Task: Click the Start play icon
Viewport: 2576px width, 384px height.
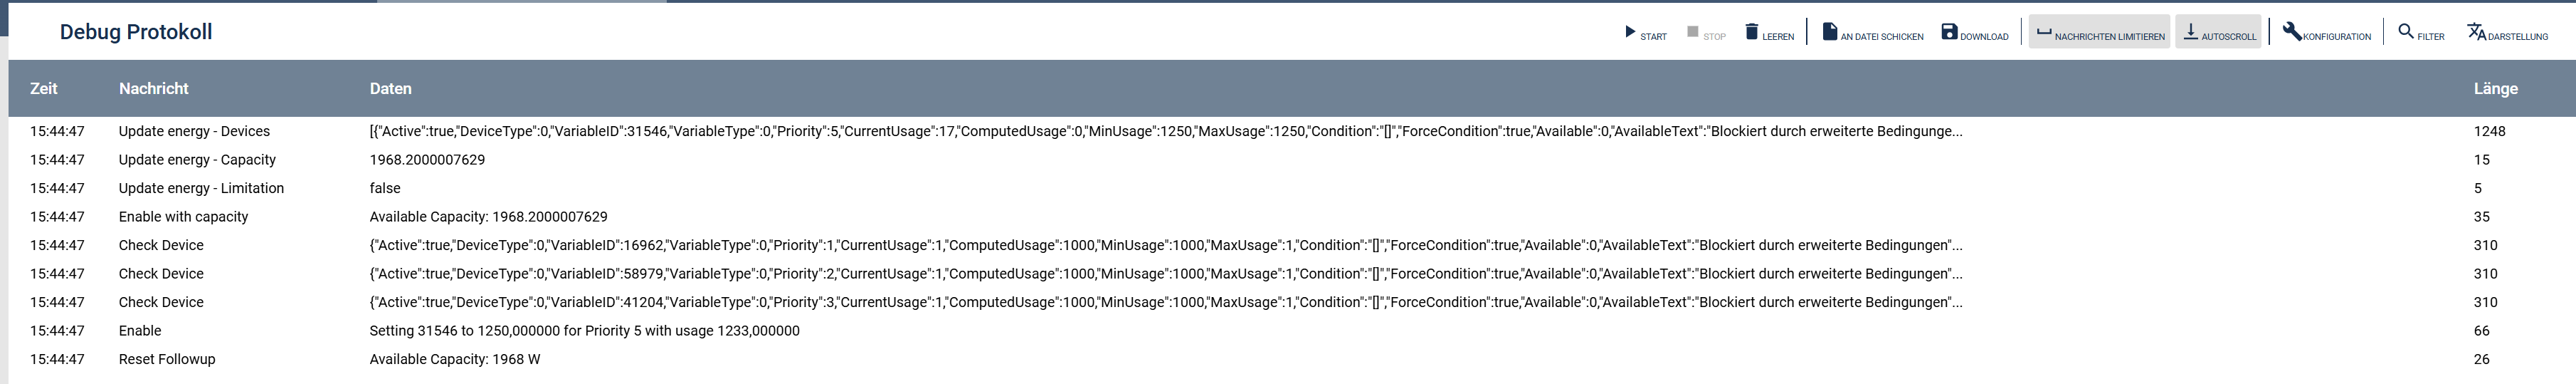Action: point(1630,32)
